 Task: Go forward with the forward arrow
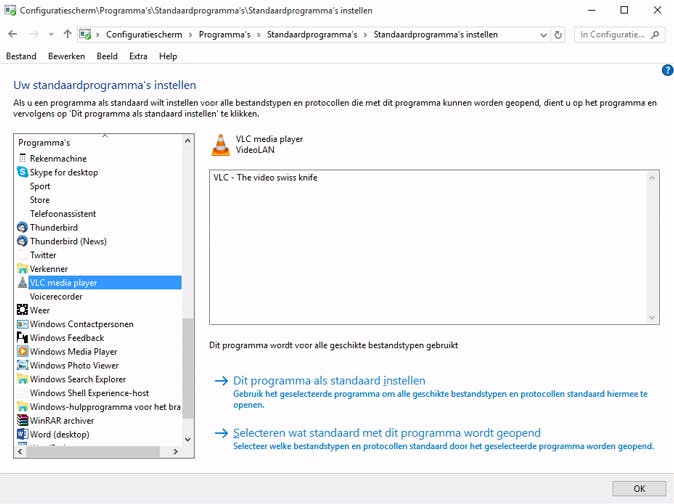click(x=34, y=34)
